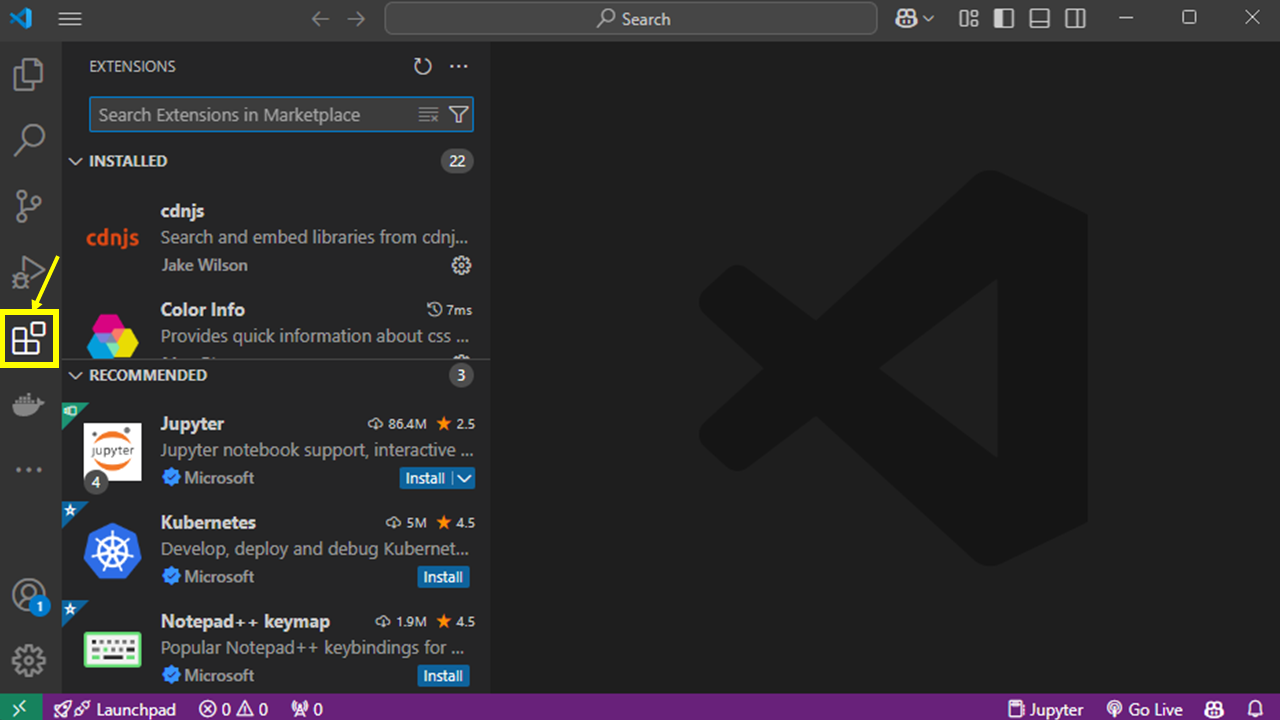Open the Notepad++ keymap extension

(276, 648)
